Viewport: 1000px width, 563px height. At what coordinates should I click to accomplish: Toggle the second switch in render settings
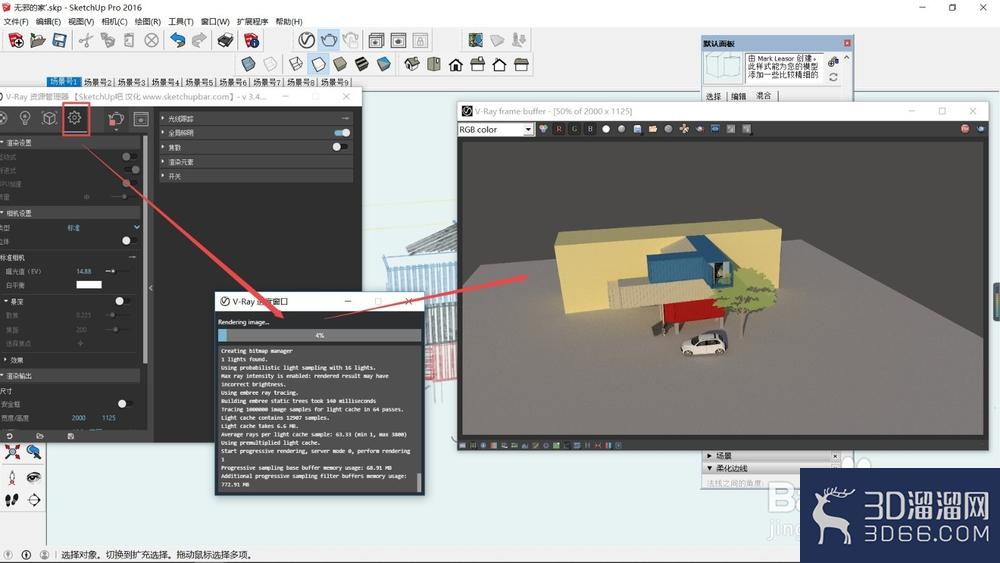[132, 170]
